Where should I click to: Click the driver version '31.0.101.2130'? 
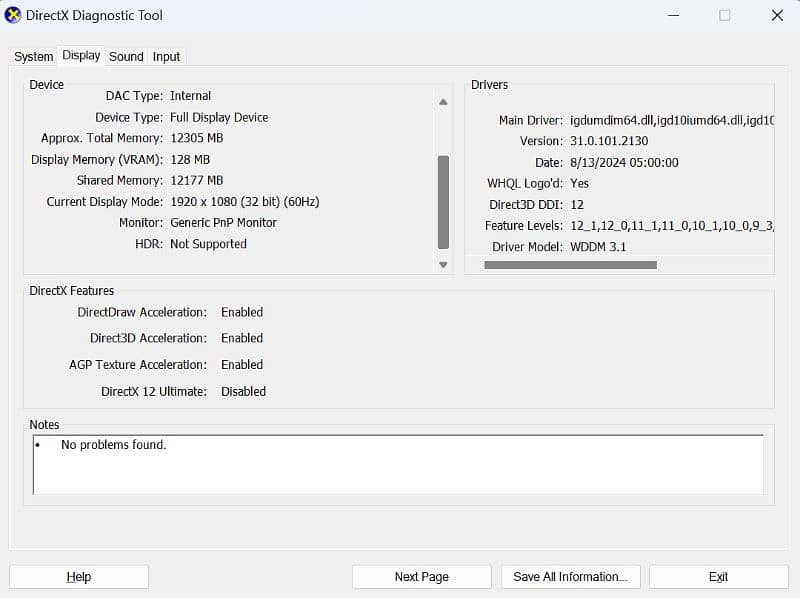(609, 141)
